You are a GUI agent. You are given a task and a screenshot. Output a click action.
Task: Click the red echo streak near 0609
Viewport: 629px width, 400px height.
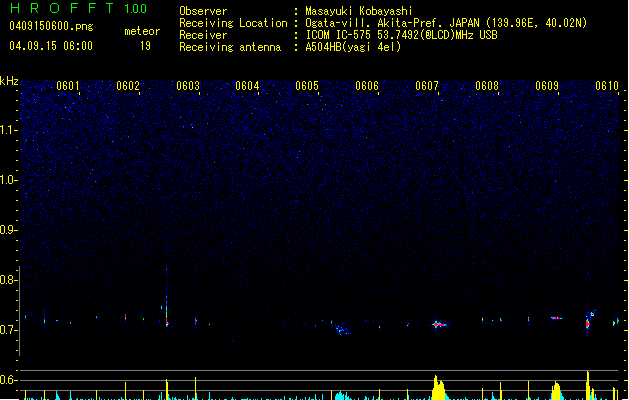[x=556, y=318]
